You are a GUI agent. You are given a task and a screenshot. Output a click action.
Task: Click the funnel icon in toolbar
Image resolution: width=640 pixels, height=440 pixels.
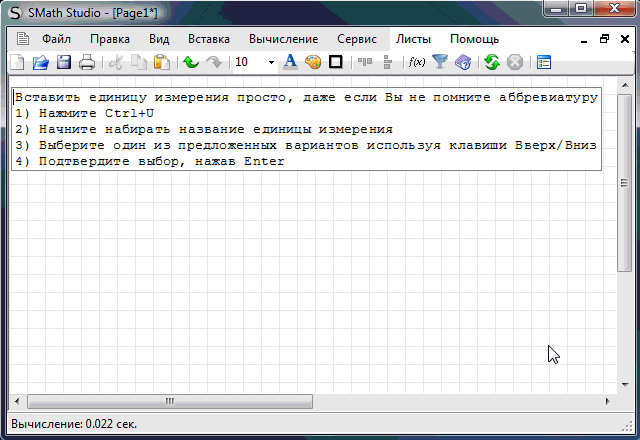(440, 62)
